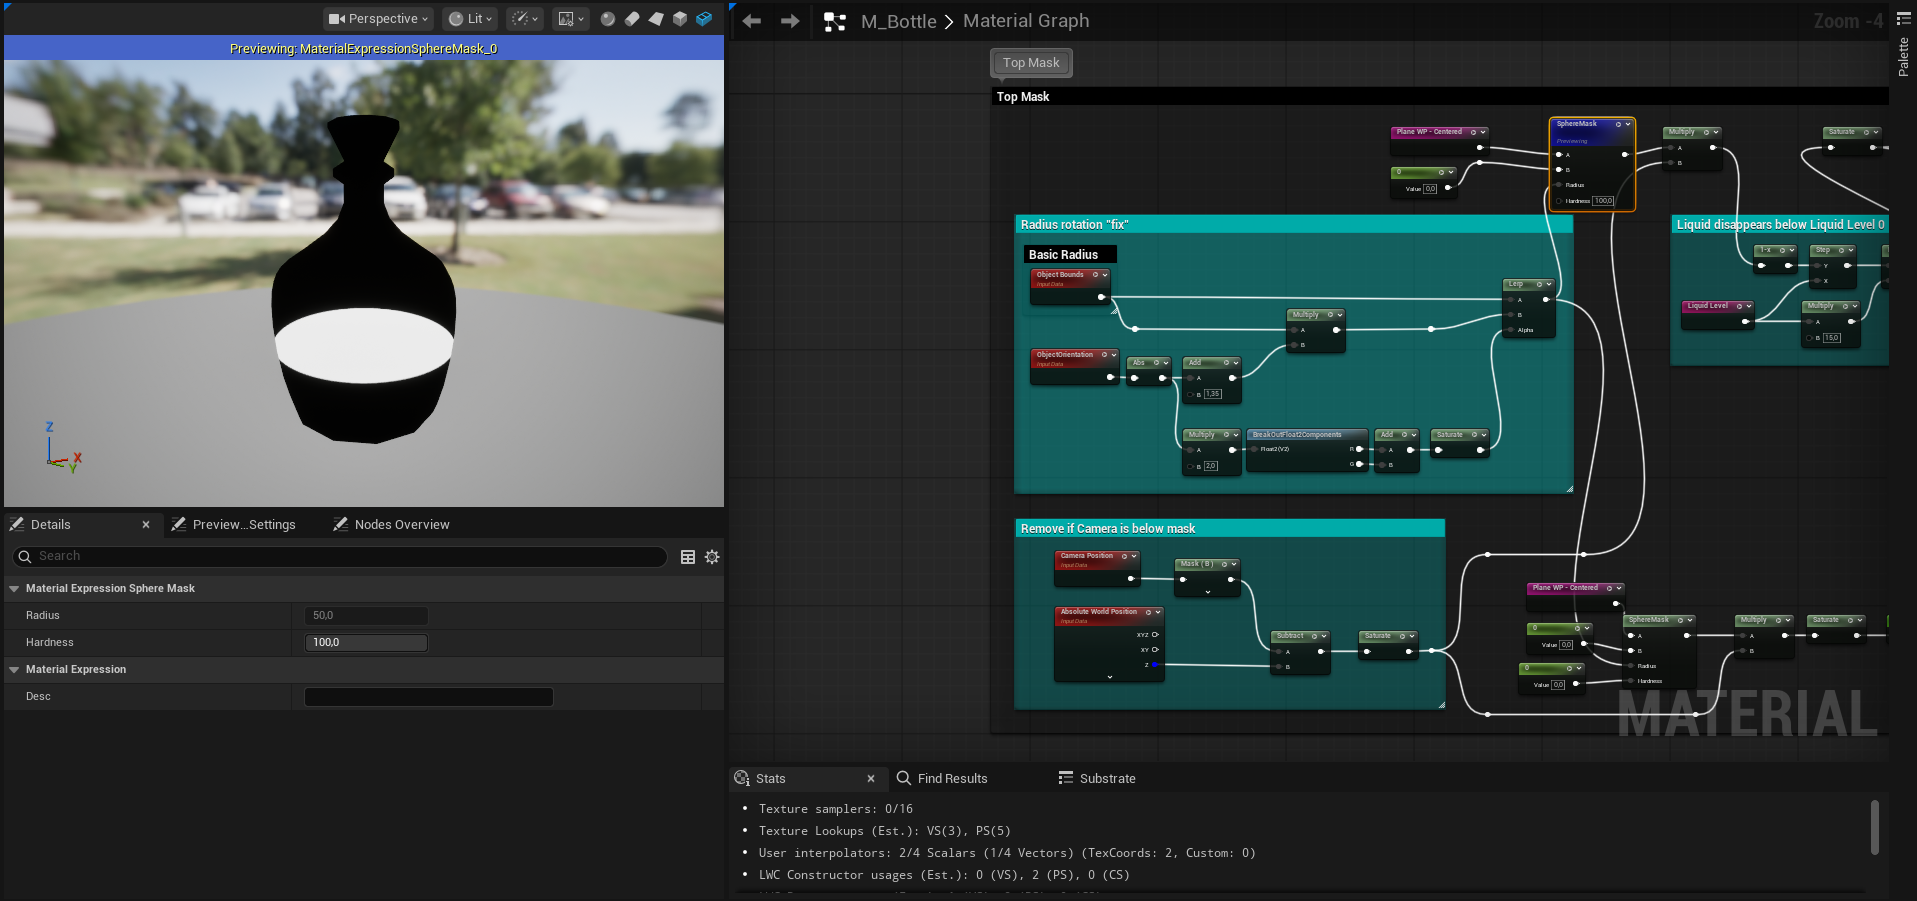Select the cube preview mesh icon
The width and height of the screenshot is (1917, 901).
coord(680,19)
